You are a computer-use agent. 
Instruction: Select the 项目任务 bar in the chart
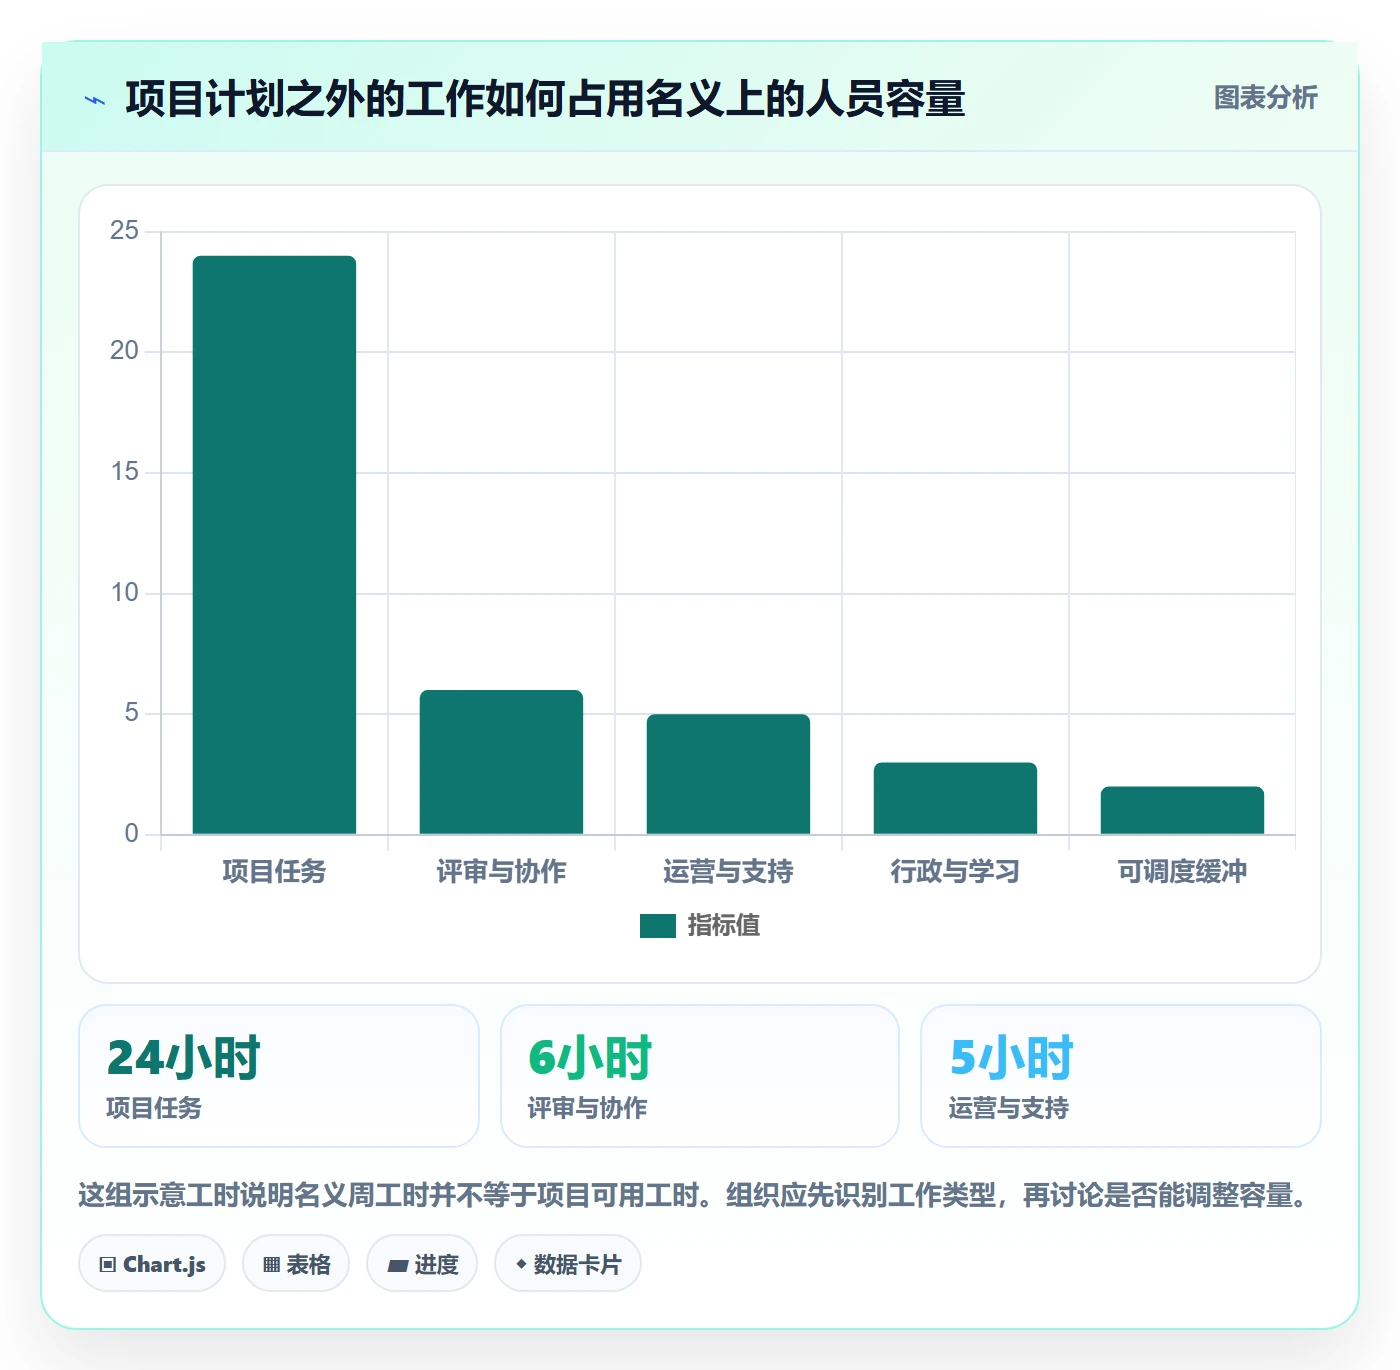pyautogui.click(x=274, y=545)
